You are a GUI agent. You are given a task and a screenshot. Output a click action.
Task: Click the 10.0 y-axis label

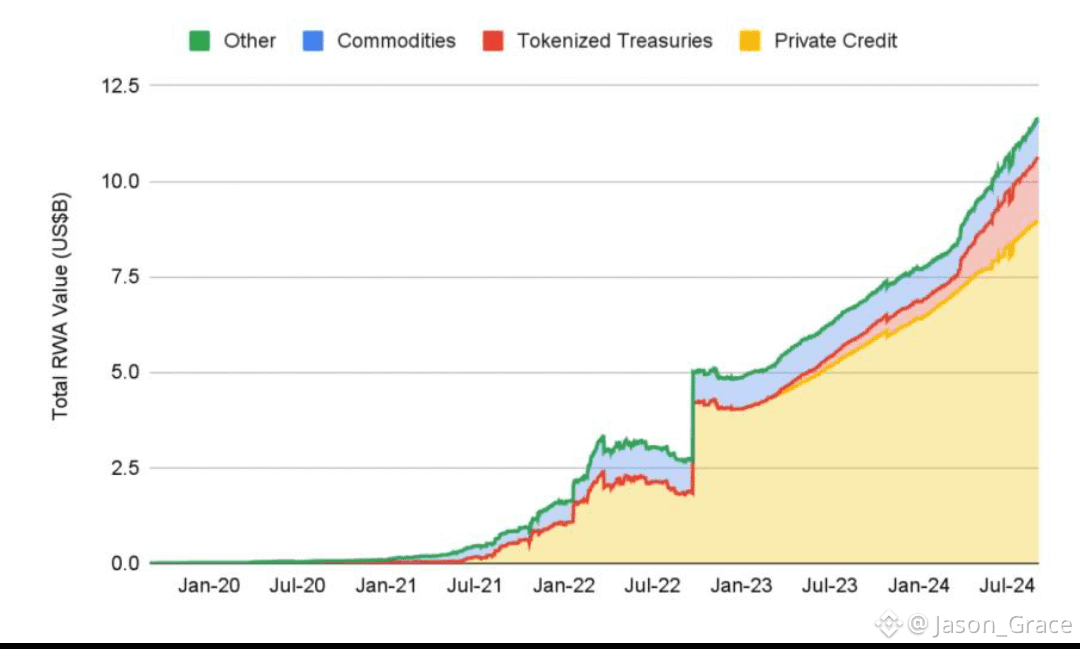119,182
